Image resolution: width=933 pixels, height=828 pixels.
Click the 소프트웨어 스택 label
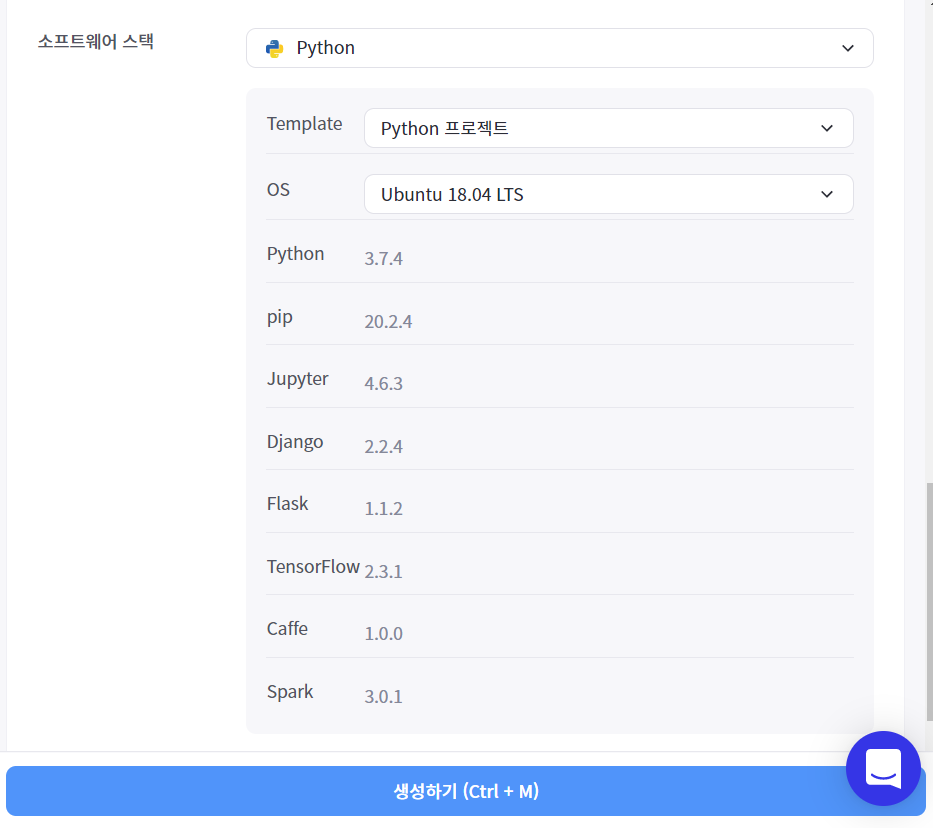click(96, 42)
